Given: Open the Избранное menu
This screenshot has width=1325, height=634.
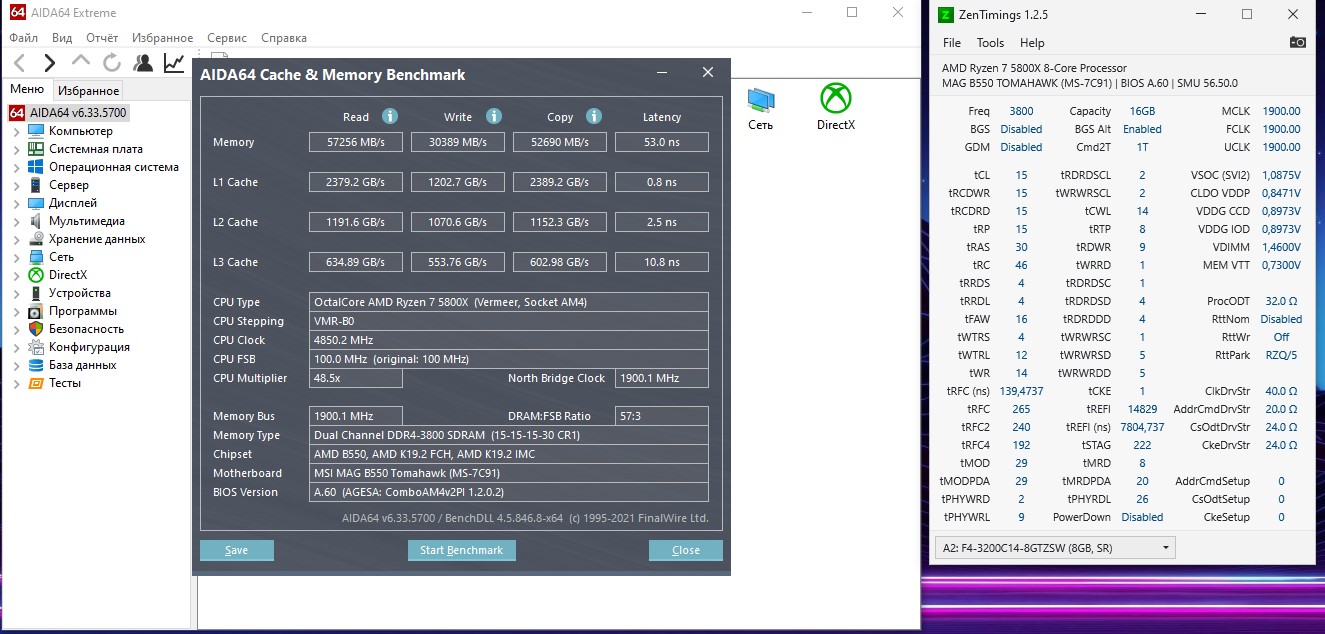Looking at the screenshot, I should (x=162, y=38).
